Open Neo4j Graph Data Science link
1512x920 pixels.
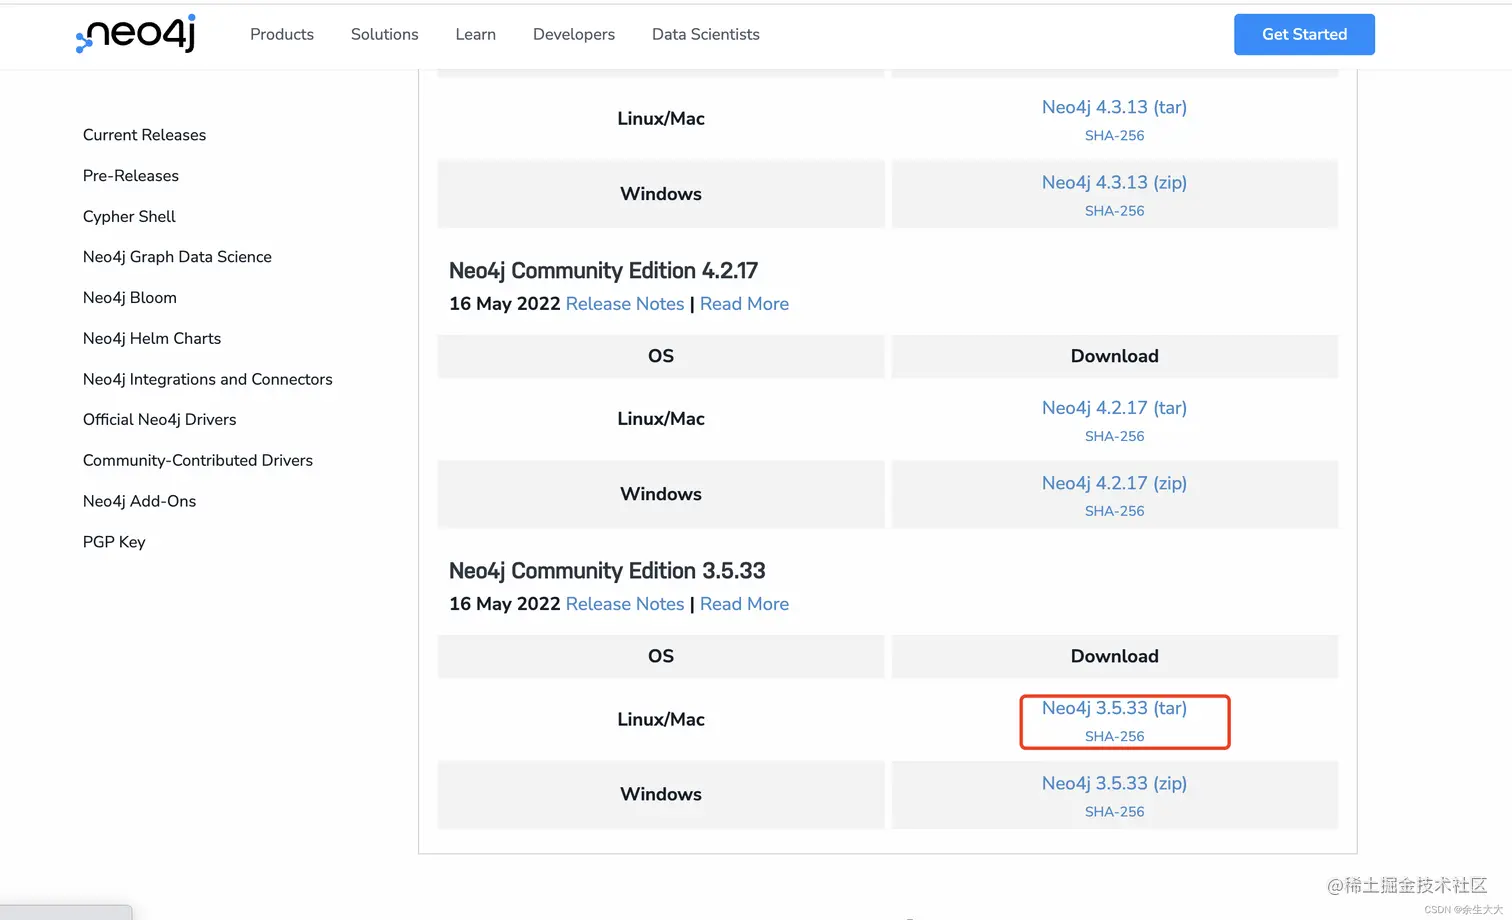[x=177, y=257]
